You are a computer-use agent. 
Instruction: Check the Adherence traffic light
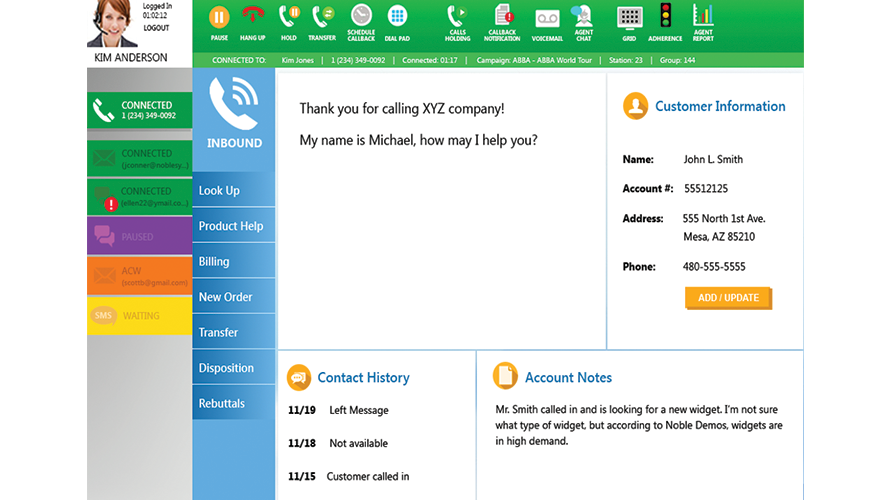pos(665,16)
